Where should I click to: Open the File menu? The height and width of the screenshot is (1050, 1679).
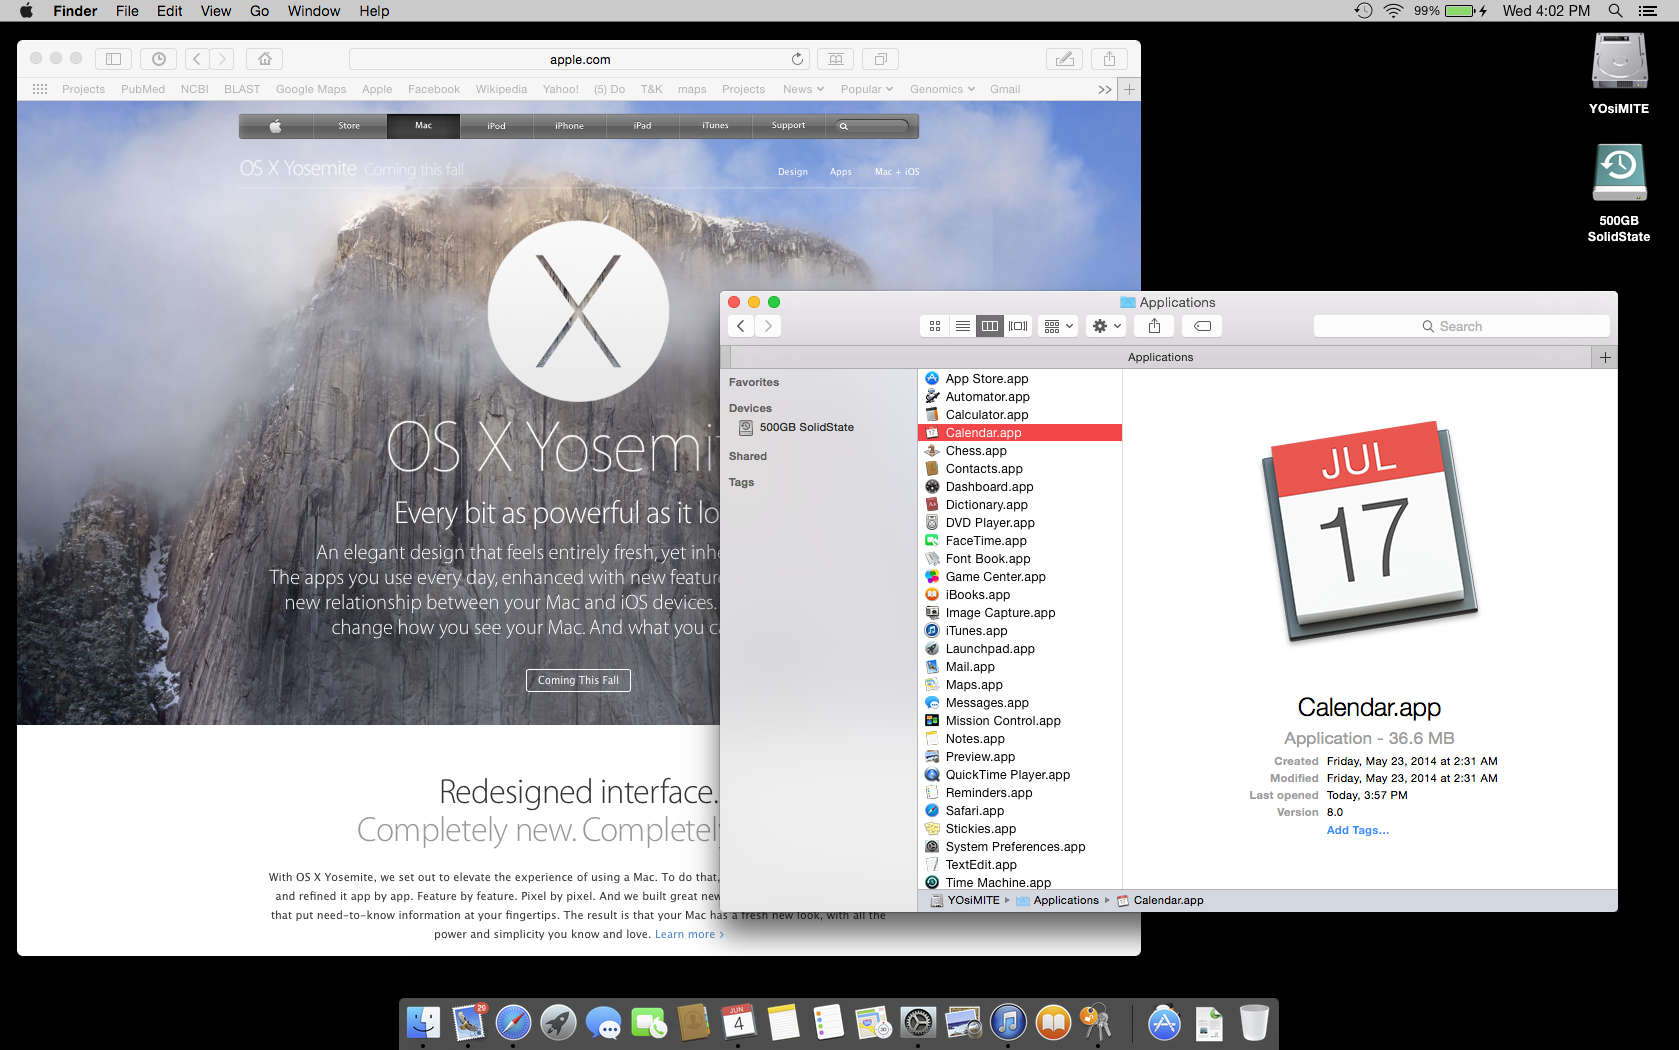[127, 11]
